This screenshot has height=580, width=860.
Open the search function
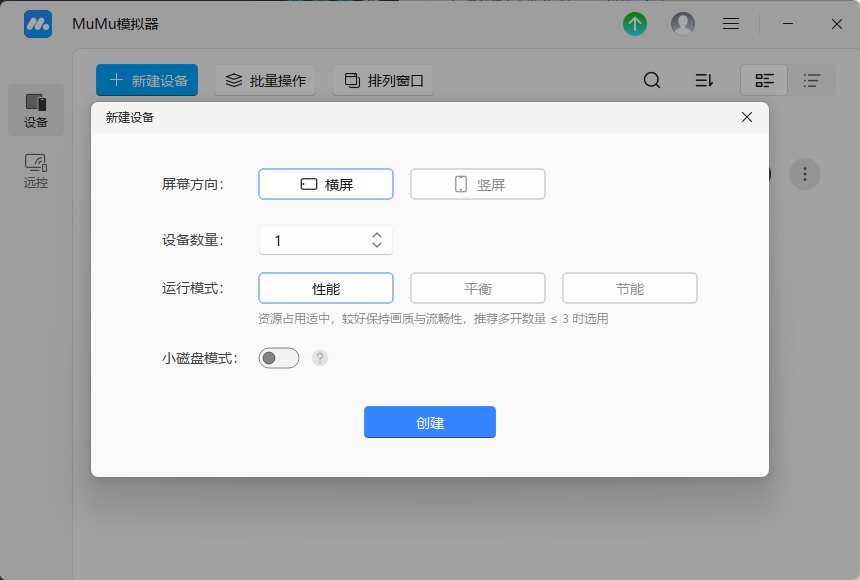[652, 80]
